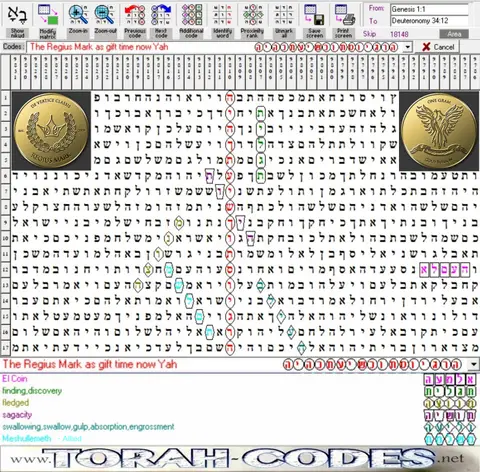480x472 pixels.
Task: Click the Unmark all icon
Action: pyautogui.click(x=283, y=15)
